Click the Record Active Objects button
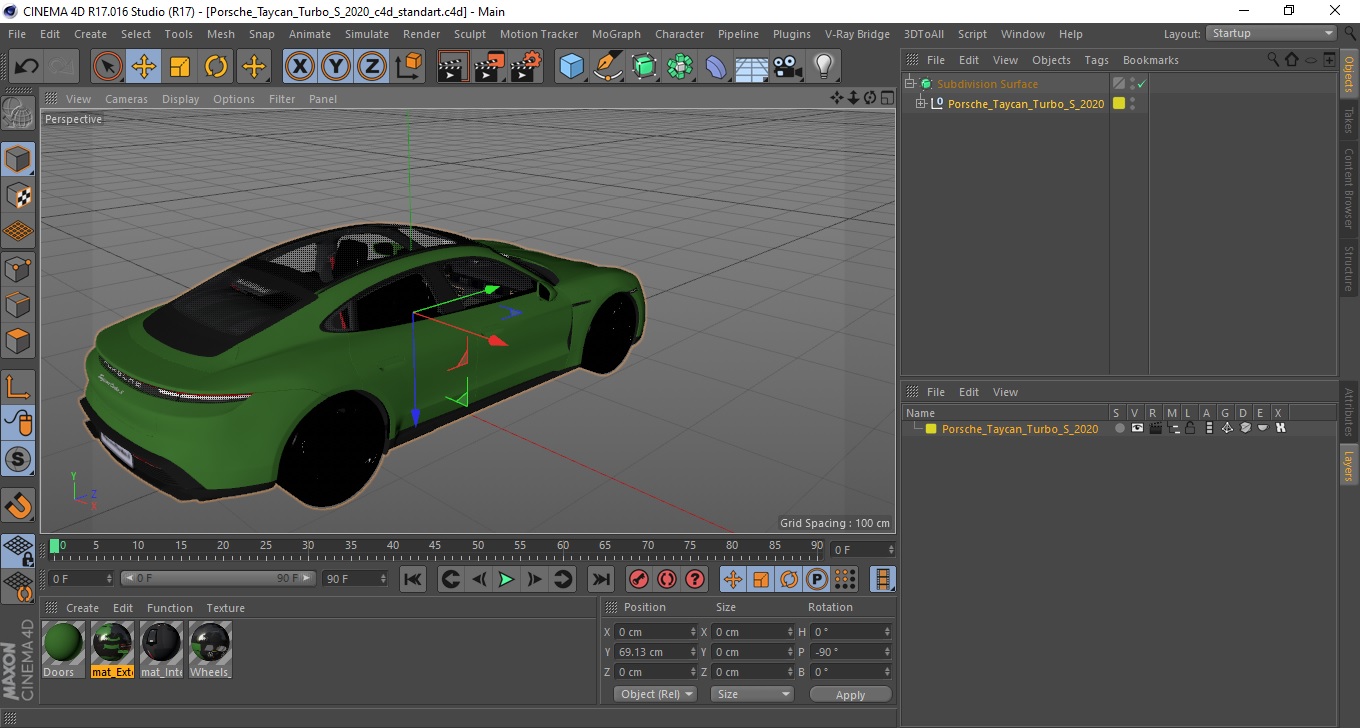The width and height of the screenshot is (1360, 728). pos(639,579)
